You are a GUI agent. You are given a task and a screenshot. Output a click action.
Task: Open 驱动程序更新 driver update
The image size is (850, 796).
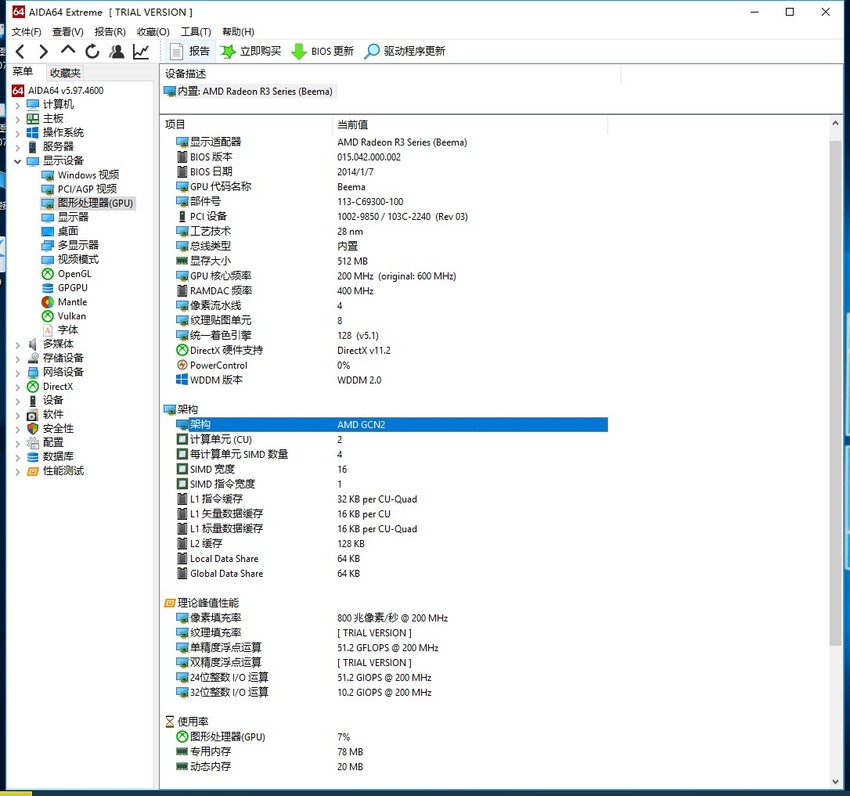click(405, 52)
